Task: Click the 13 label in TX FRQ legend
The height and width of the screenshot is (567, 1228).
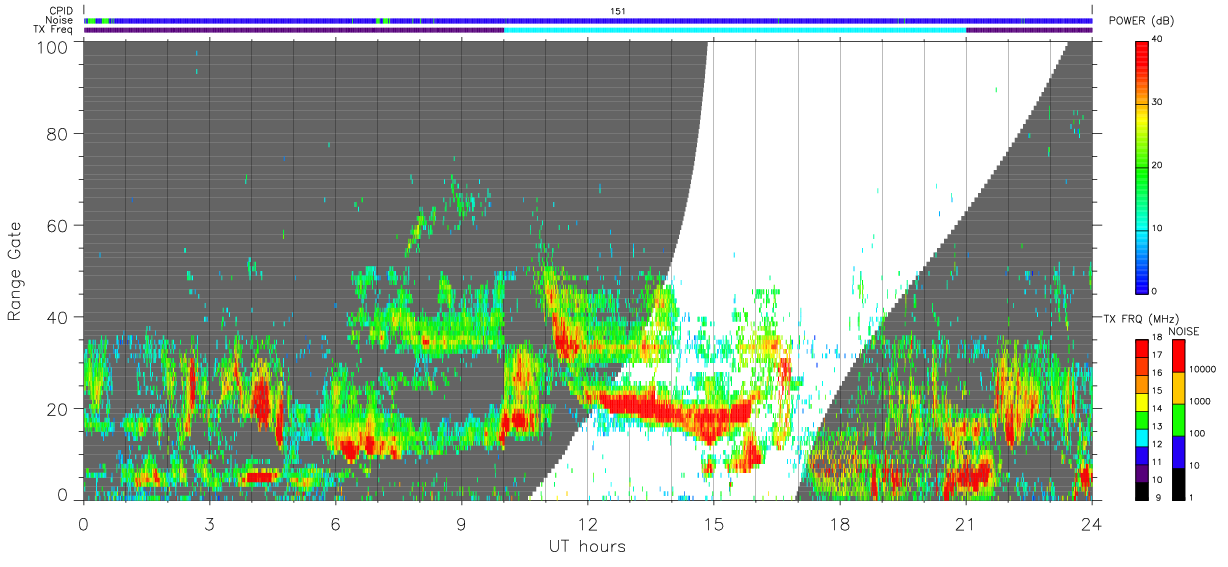Action: pos(1157,426)
